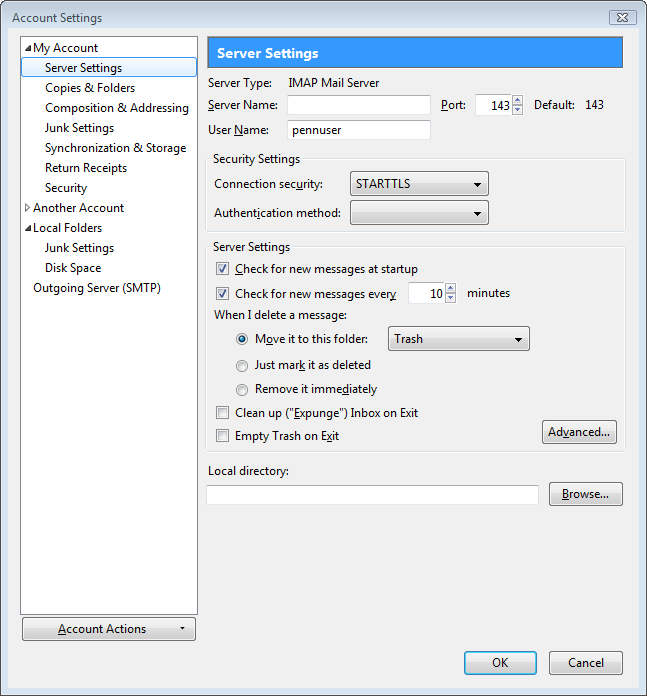
Task: Select Copies & Folders in sidebar
Action: point(90,88)
